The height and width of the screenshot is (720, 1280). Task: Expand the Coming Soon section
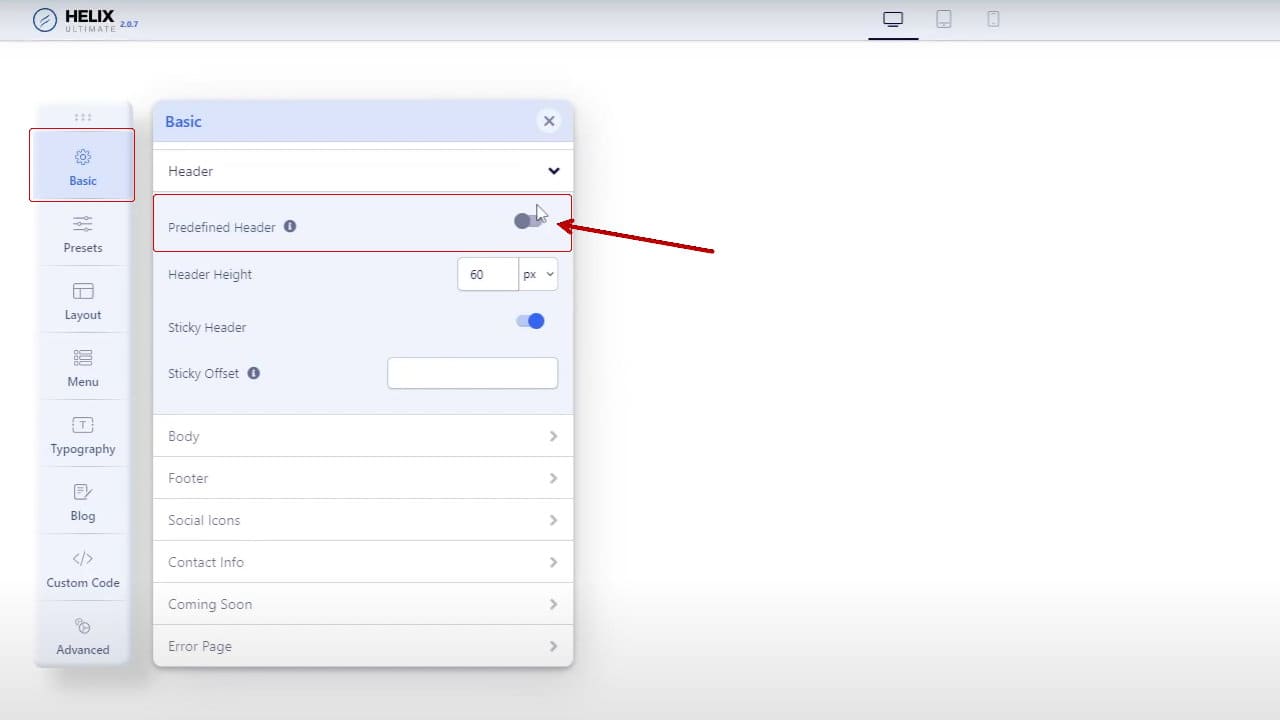pyautogui.click(x=363, y=604)
